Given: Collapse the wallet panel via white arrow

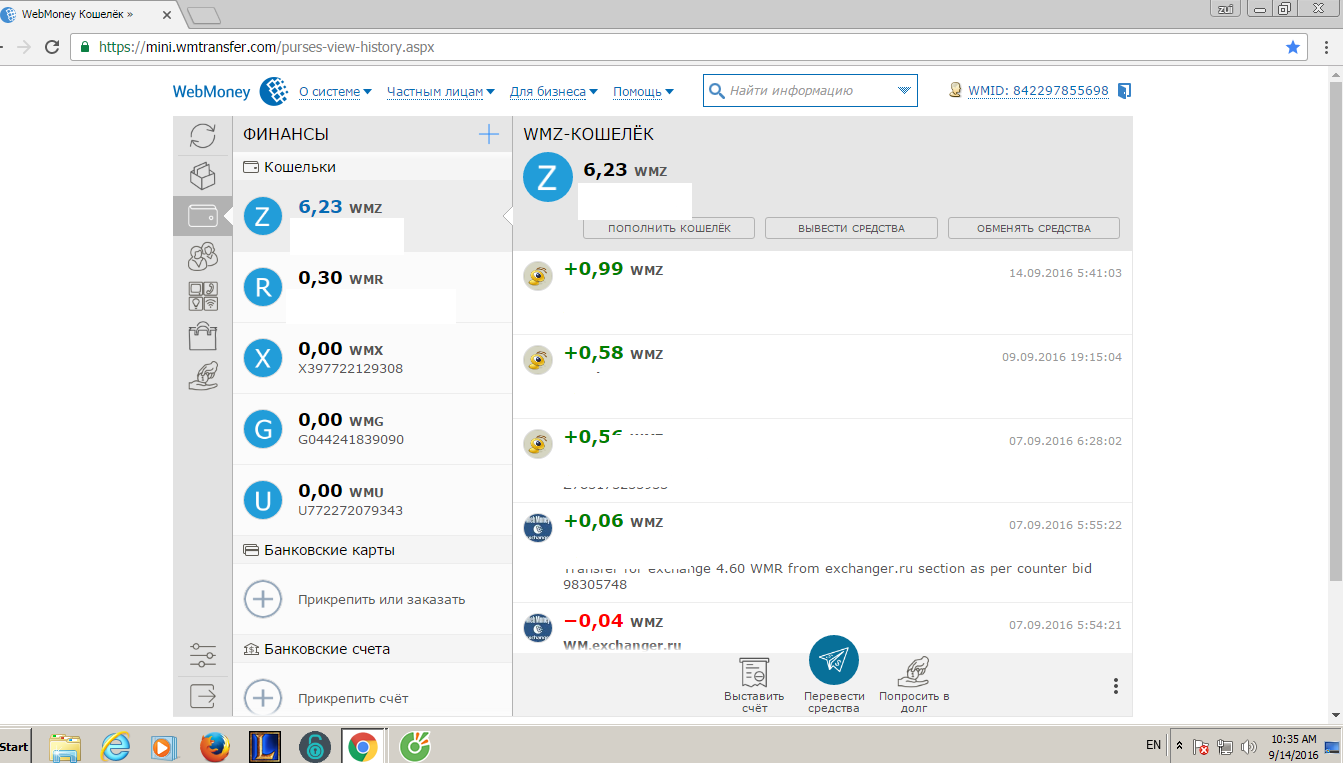Looking at the screenshot, I should click(507, 216).
